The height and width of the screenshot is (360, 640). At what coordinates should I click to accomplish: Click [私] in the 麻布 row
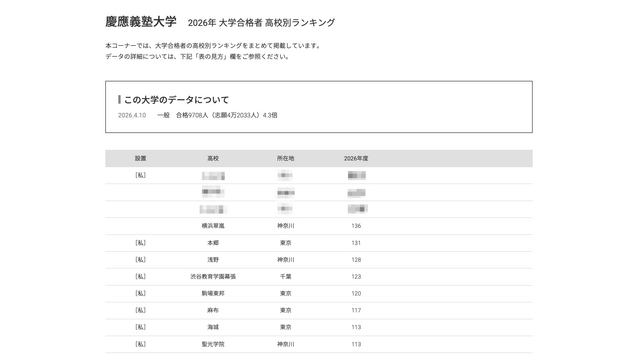(140, 310)
